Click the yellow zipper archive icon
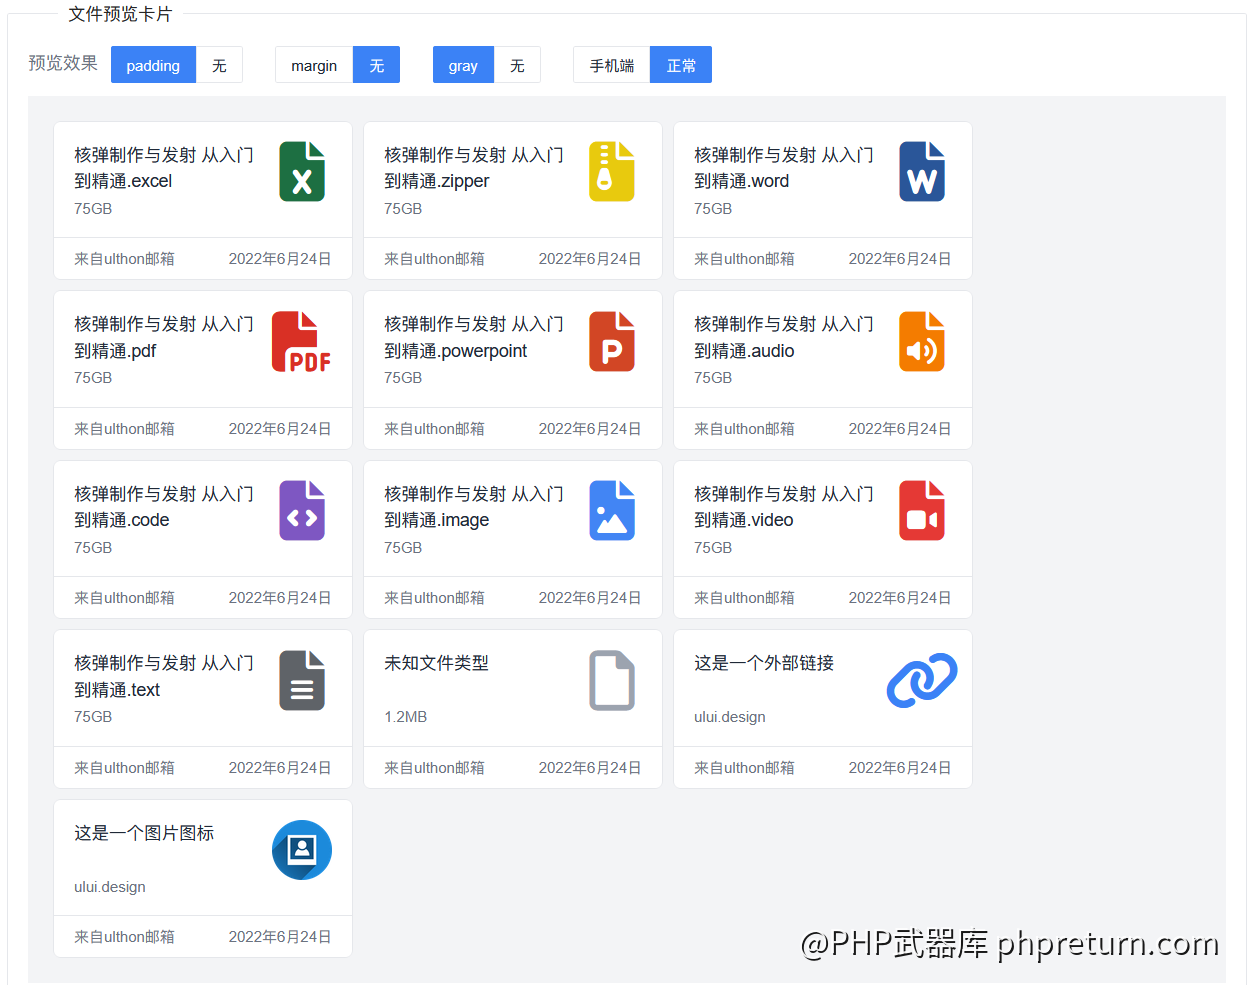This screenshot has height=985, width=1250. 611,172
